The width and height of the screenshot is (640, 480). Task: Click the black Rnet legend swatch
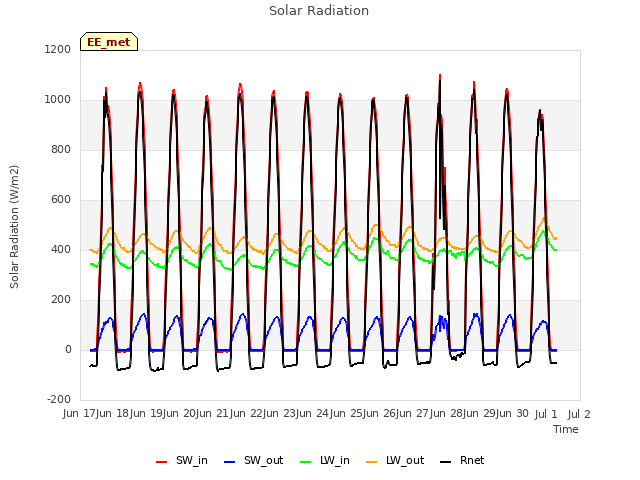tap(446, 462)
